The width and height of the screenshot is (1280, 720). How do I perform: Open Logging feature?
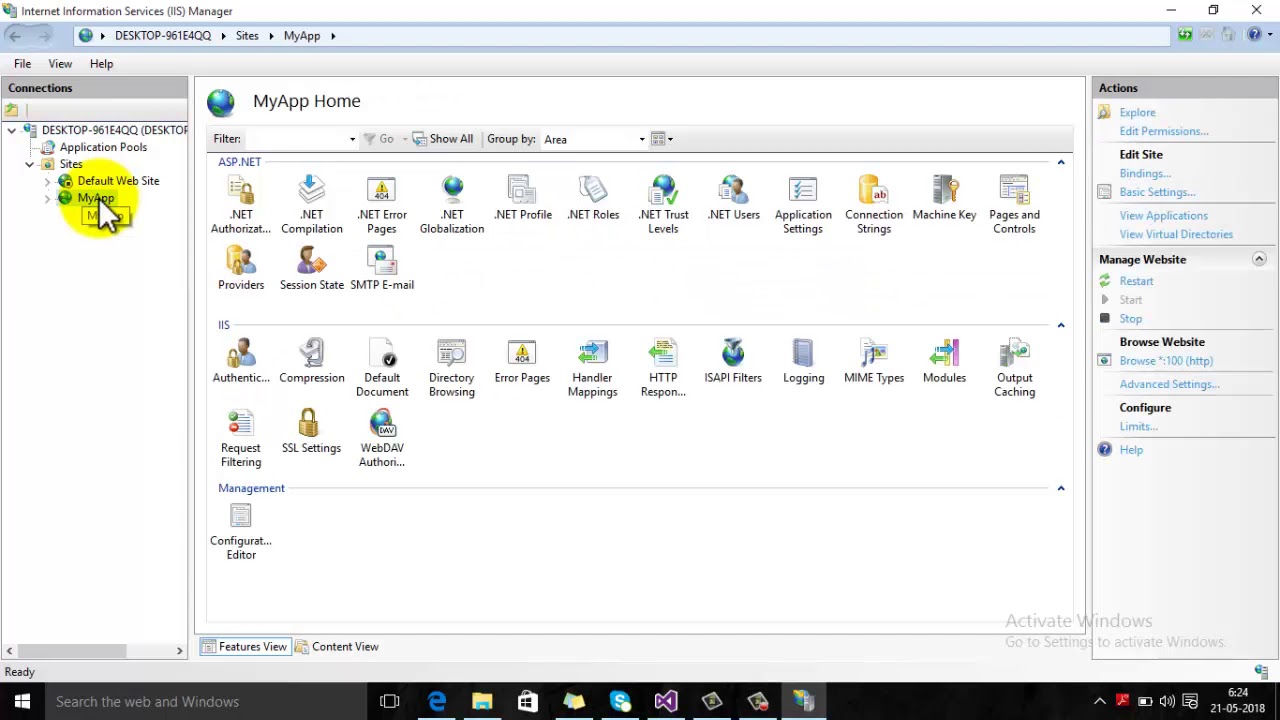803,362
